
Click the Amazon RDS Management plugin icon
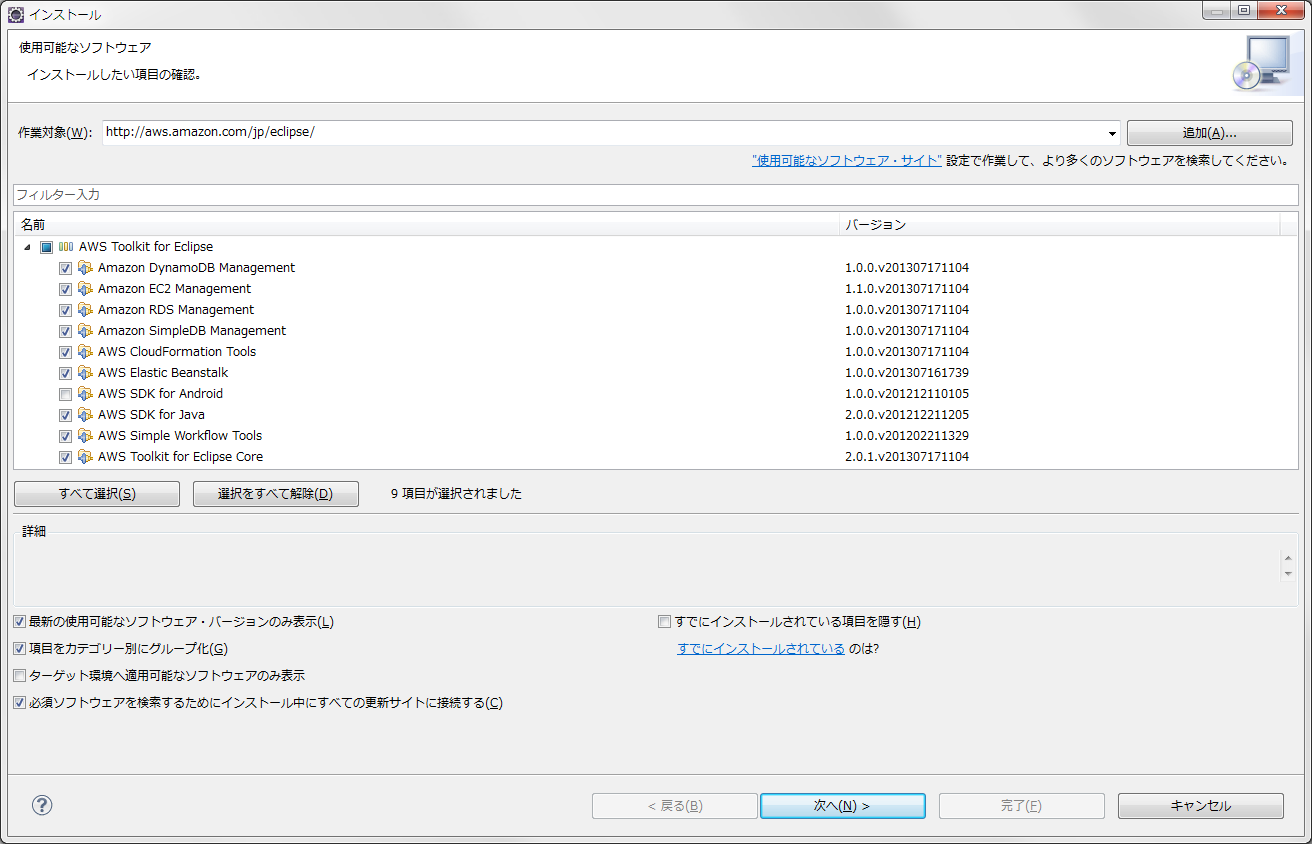pos(85,310)
